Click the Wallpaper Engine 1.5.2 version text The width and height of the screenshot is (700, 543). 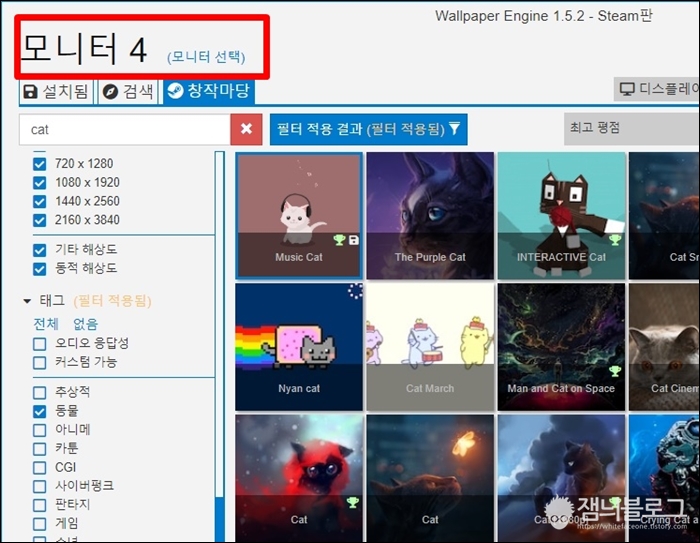tap(544, 16)
